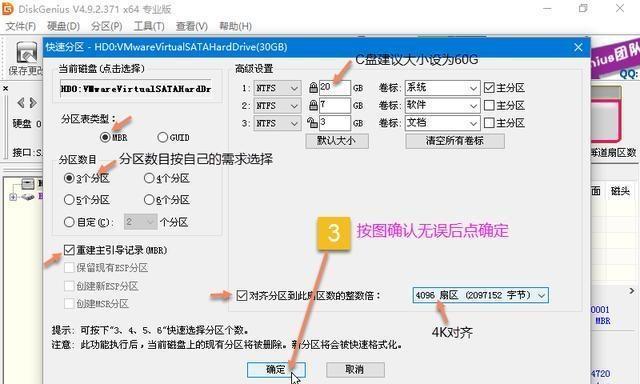Click the DiskGenius app logo icon

pos(8,9)
